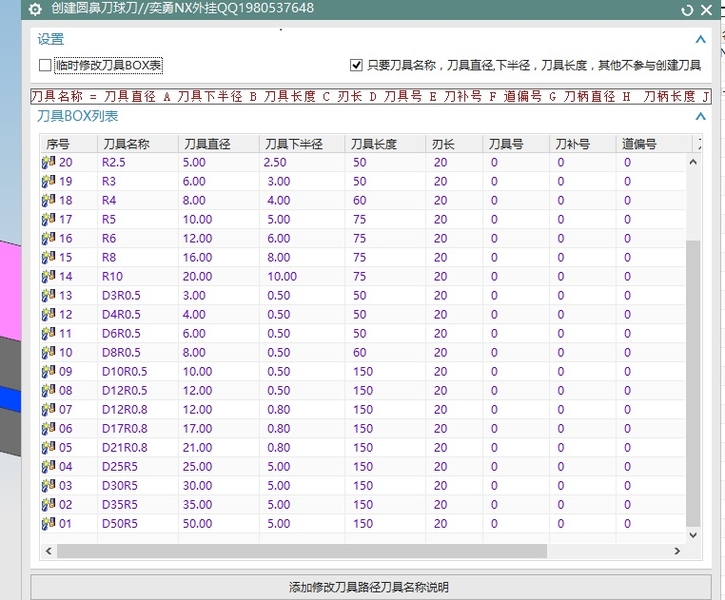Click the horizontal scrollbar thumb
Viewport: 725px width, 600px height.
pyautogui.click(x=301, y=551)
